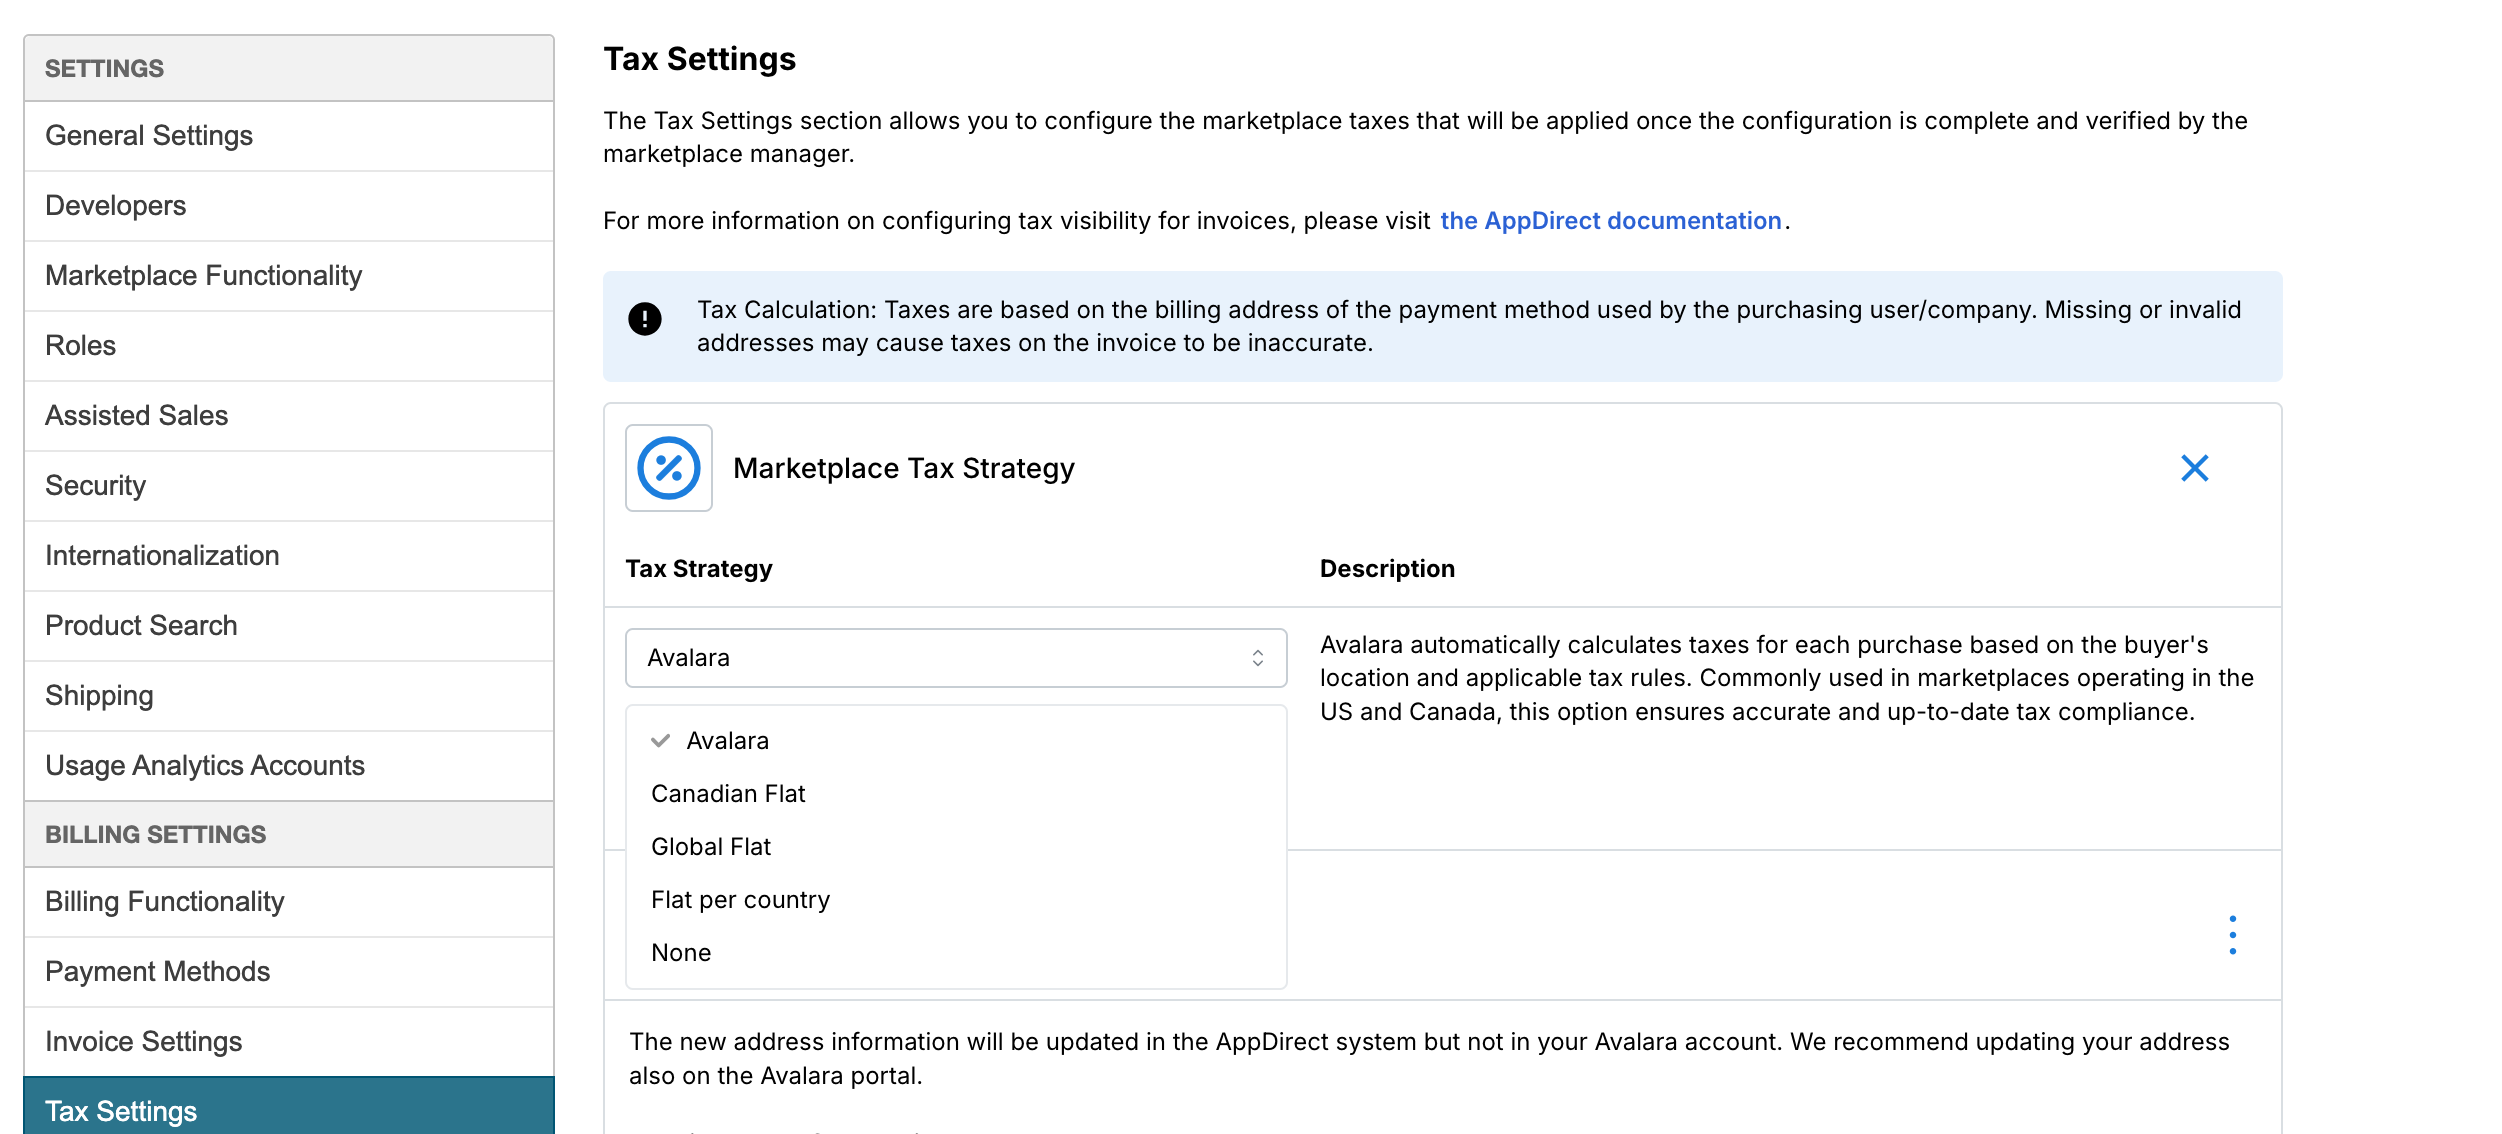
Task: Open the Developers settings page
Action: tap(116, 206)
